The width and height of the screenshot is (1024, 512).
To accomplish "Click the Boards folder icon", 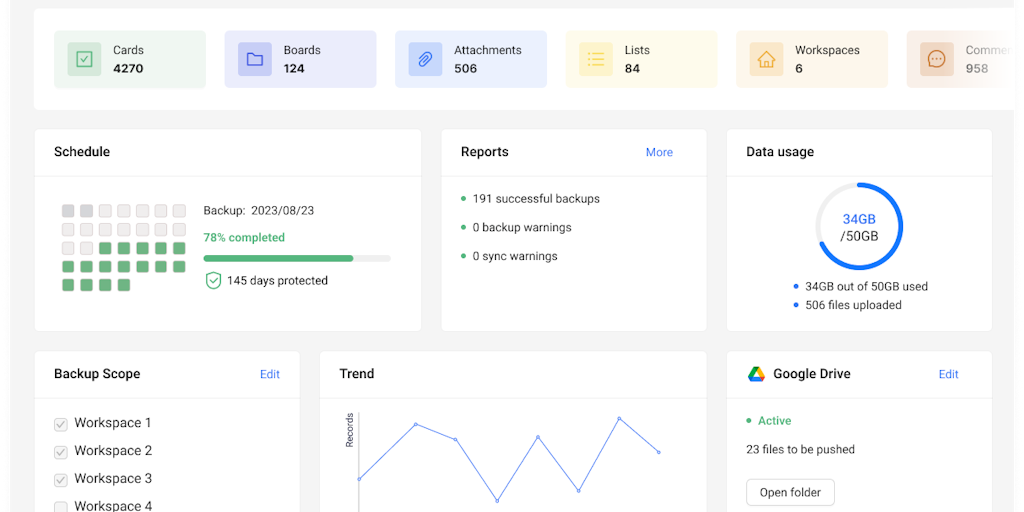I will (x=255, y=60).
